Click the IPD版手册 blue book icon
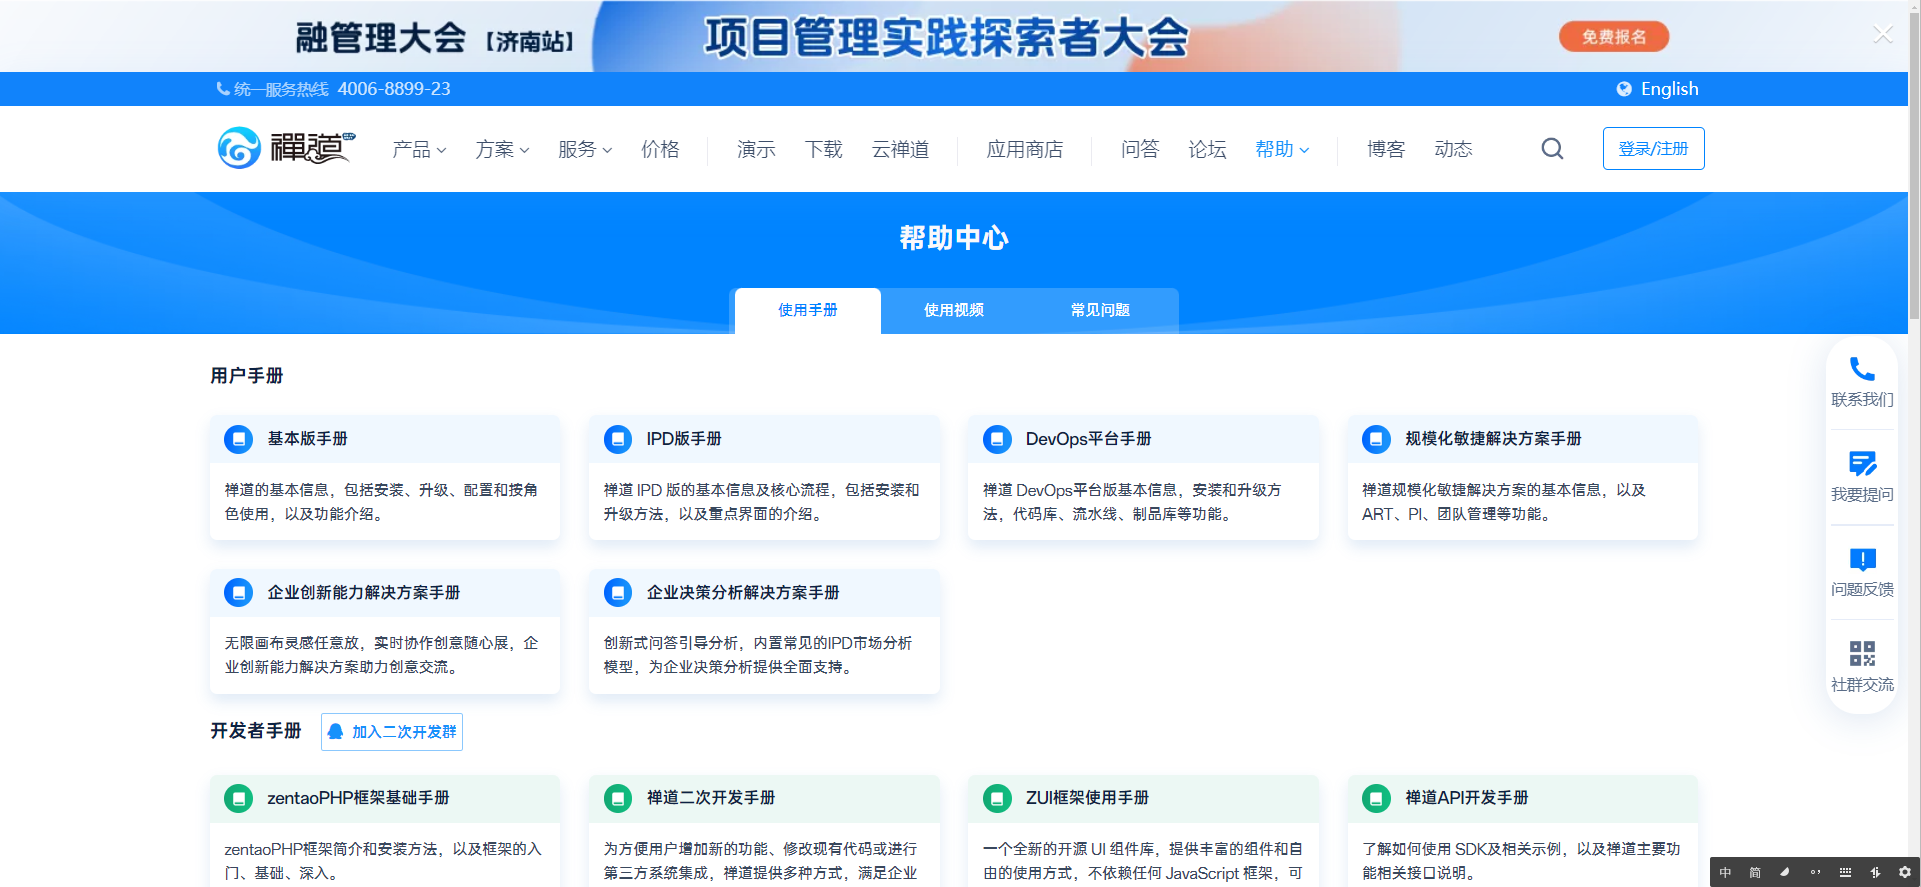This screenshot has height=887, width=1921. 618,439
